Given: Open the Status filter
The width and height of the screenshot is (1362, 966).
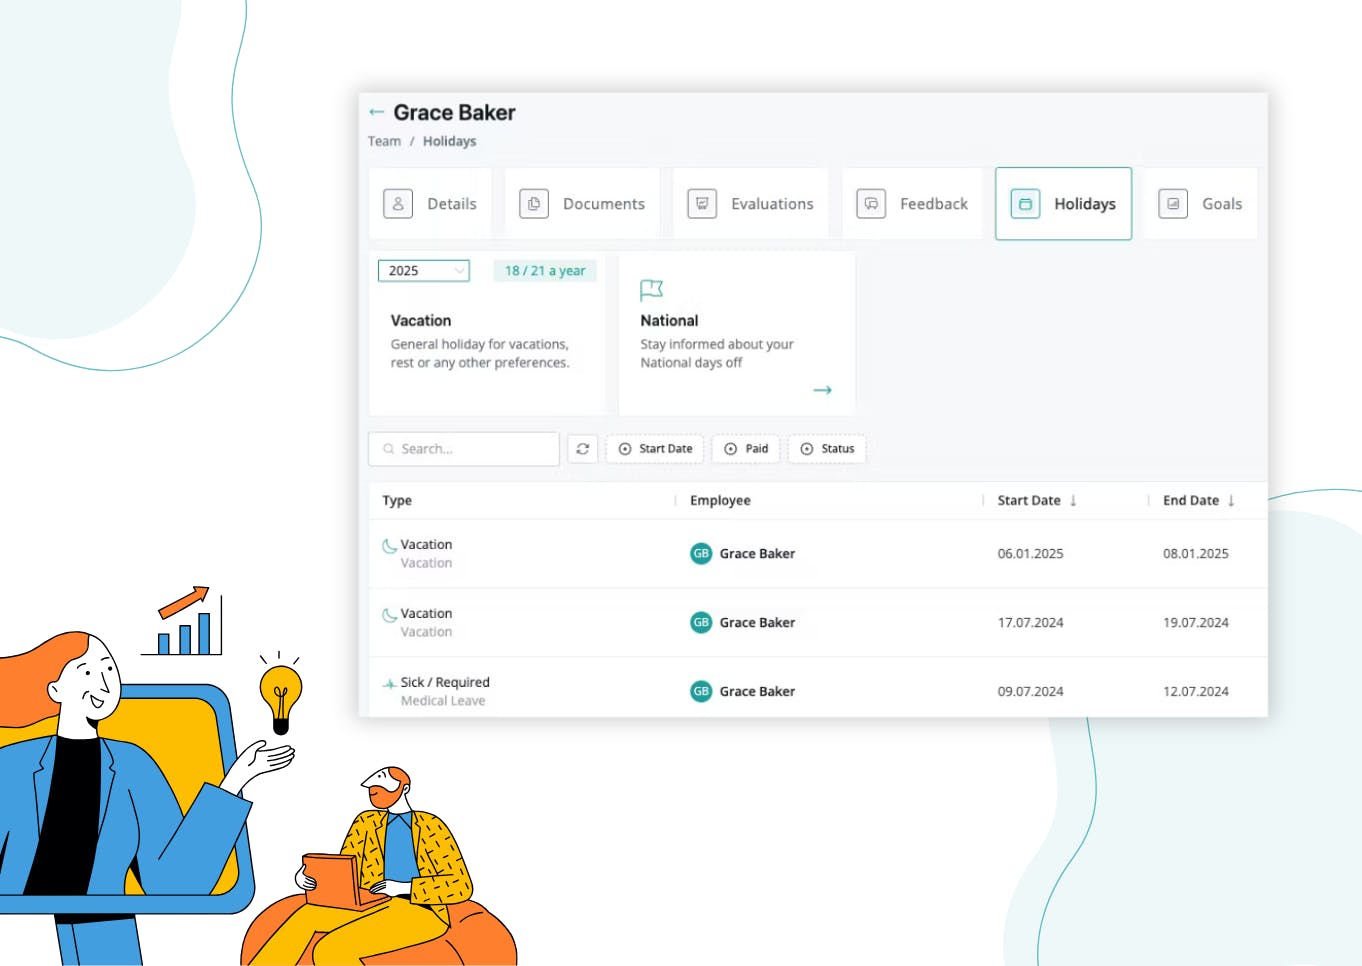Looking at the screenshot, I should (827, 449).
